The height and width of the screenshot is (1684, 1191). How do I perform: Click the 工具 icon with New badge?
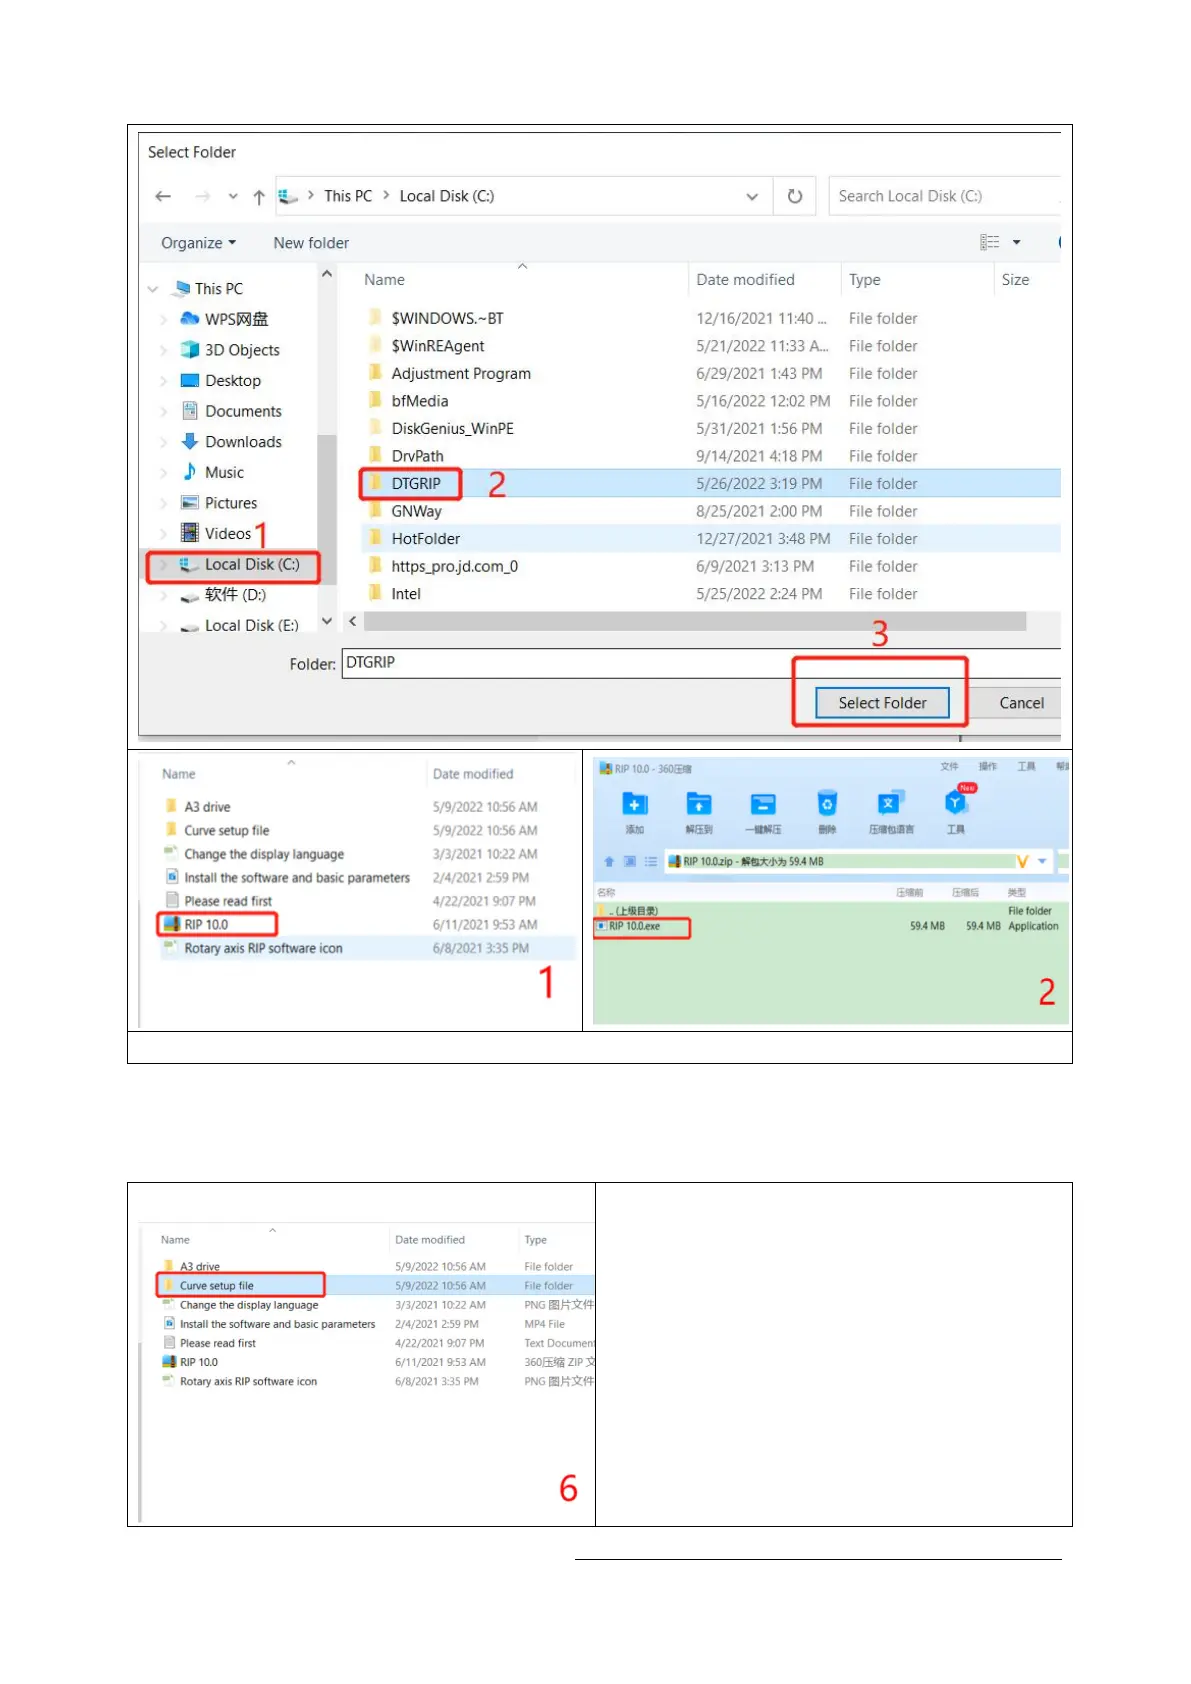[x=956, y=803]
